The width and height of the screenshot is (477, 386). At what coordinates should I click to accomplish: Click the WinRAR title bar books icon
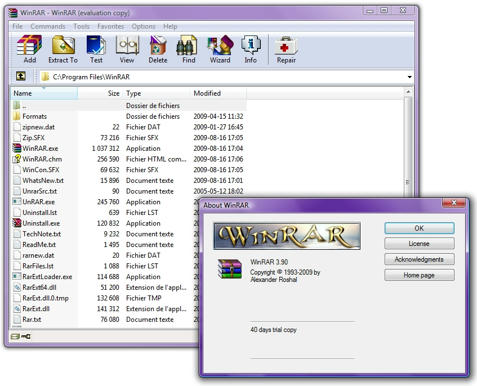click(13, 13)
